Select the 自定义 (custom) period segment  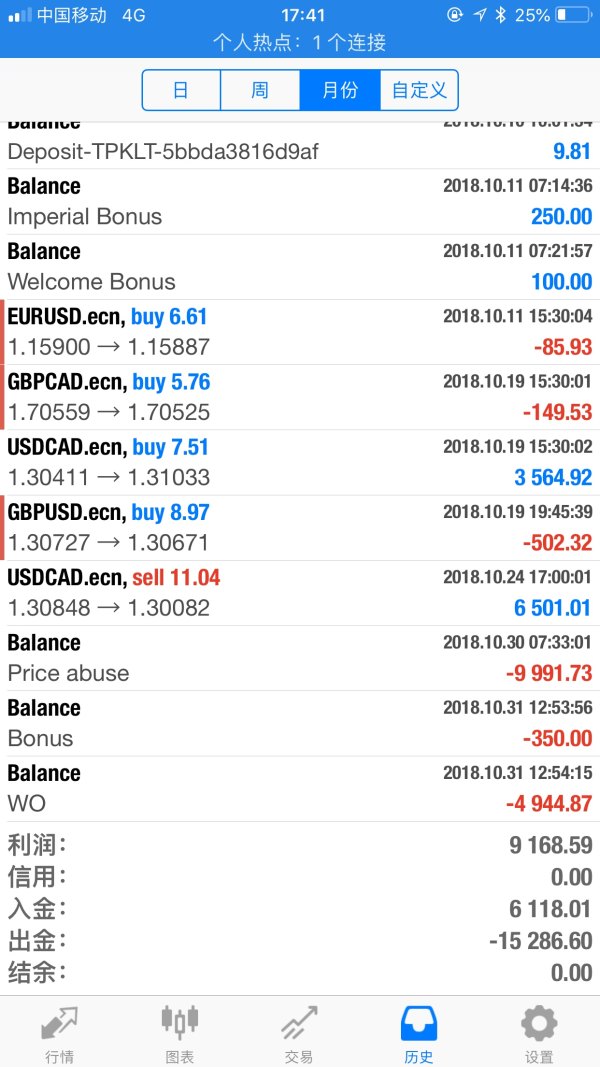pyautogui.click(x=419, y=90)
